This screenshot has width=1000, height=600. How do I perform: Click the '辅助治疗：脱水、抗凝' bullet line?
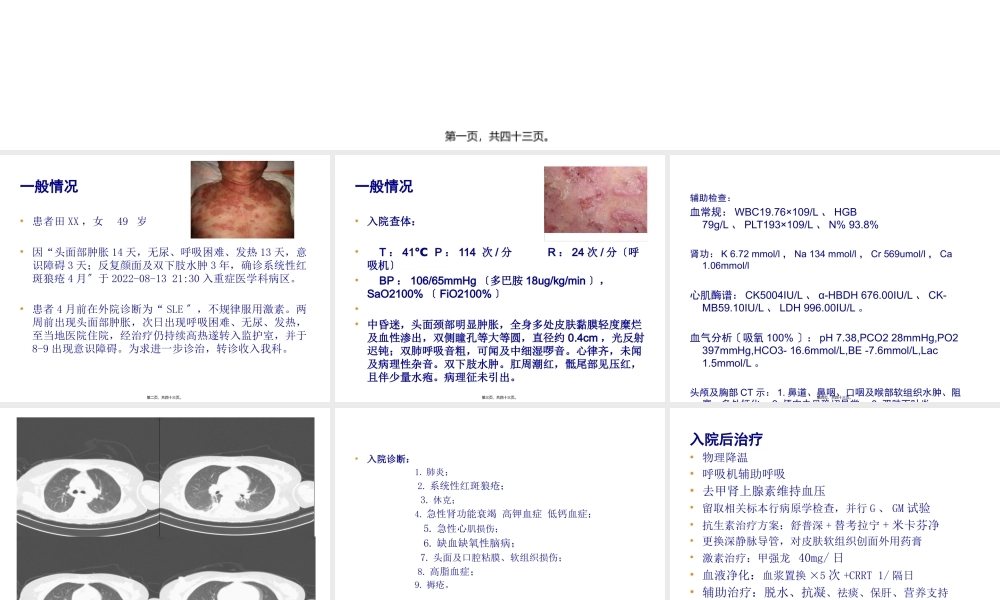click(825, 592)
